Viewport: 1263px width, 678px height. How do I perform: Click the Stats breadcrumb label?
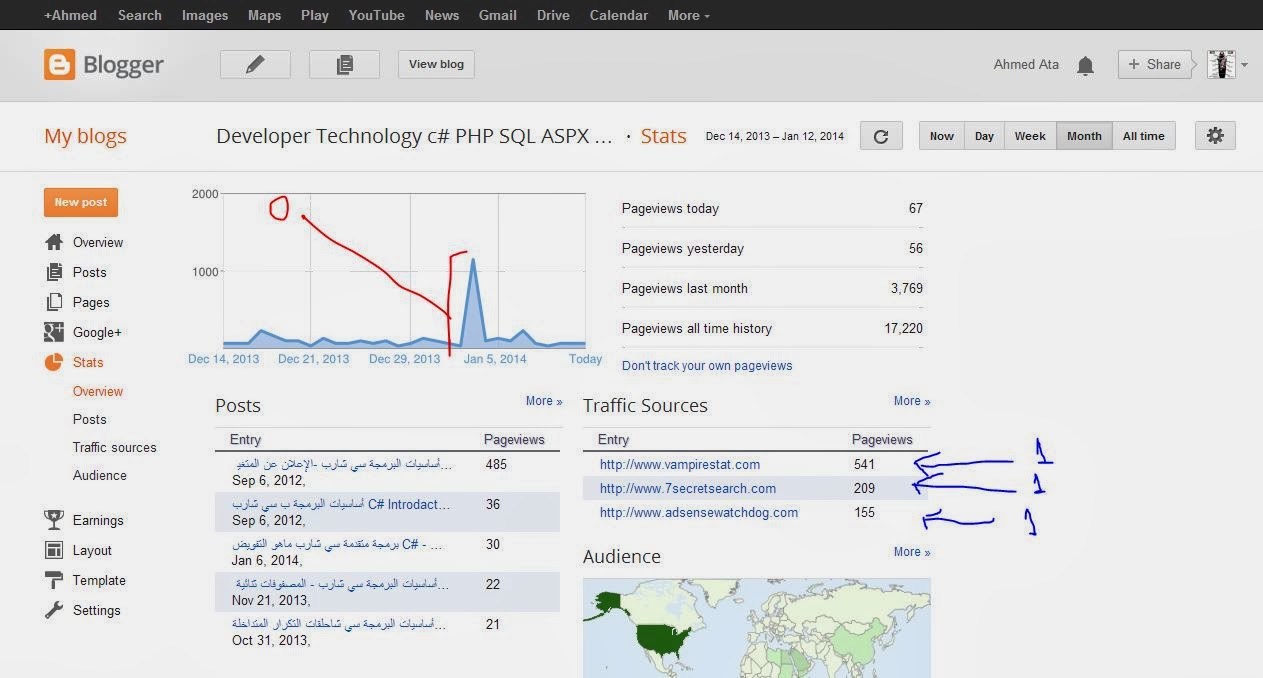[663, 137]
